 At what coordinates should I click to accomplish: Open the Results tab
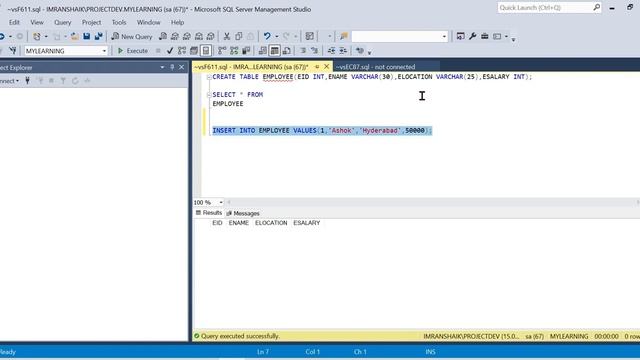(209, 213)
